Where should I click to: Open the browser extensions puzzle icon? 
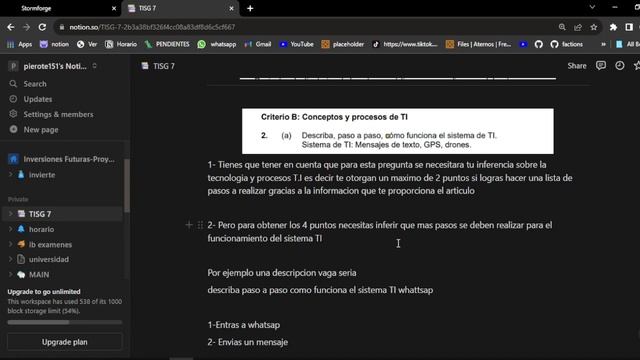(x=613, y=27)
